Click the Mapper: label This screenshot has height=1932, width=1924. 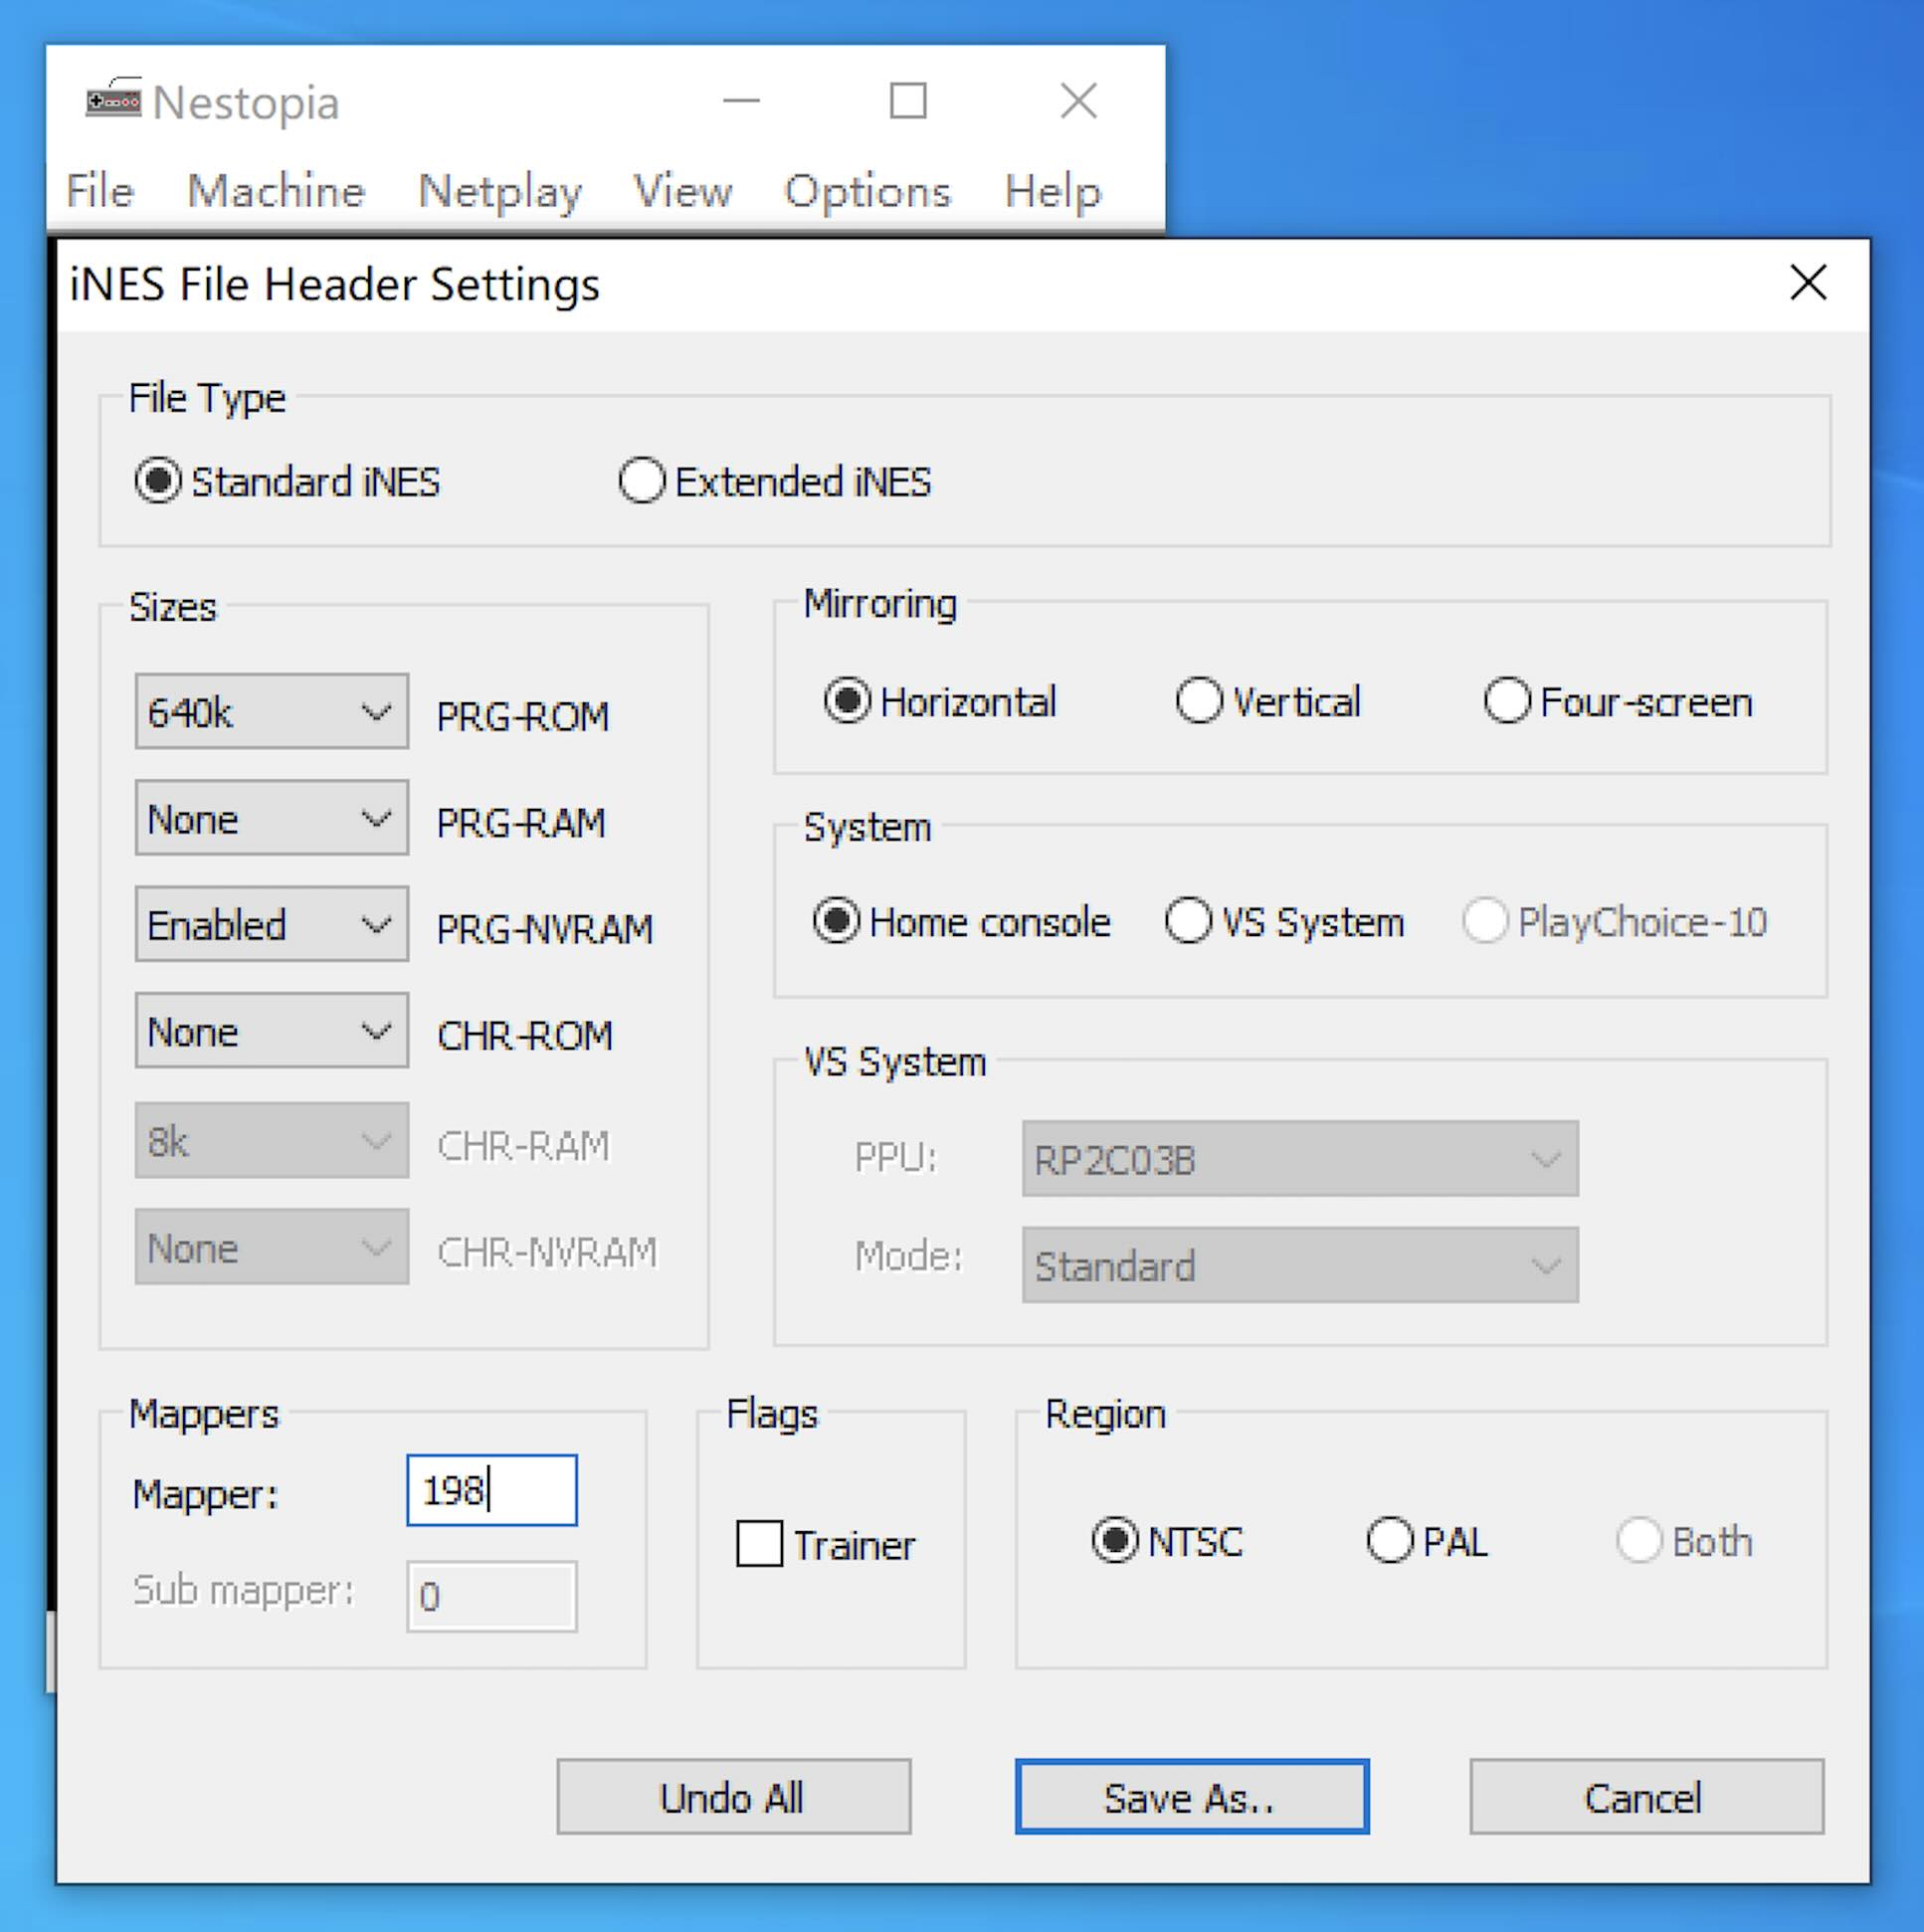tap(205, 1494)
